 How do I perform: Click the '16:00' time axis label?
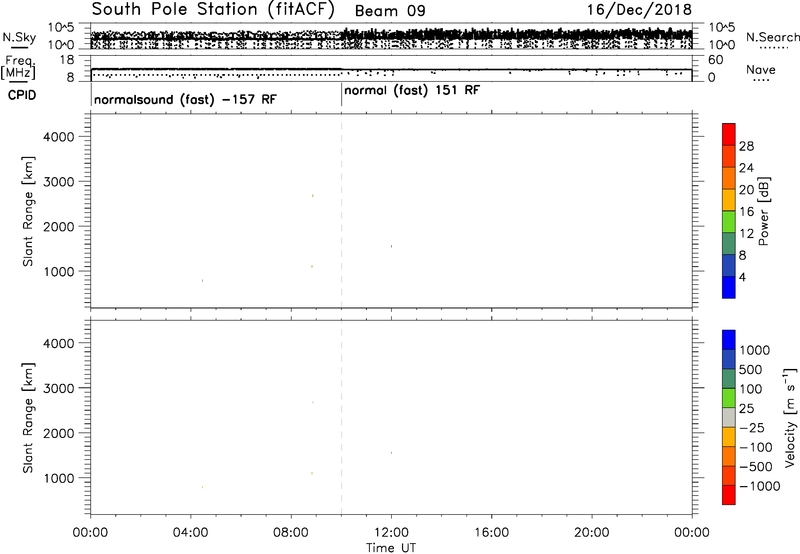[x=491, y=533]
